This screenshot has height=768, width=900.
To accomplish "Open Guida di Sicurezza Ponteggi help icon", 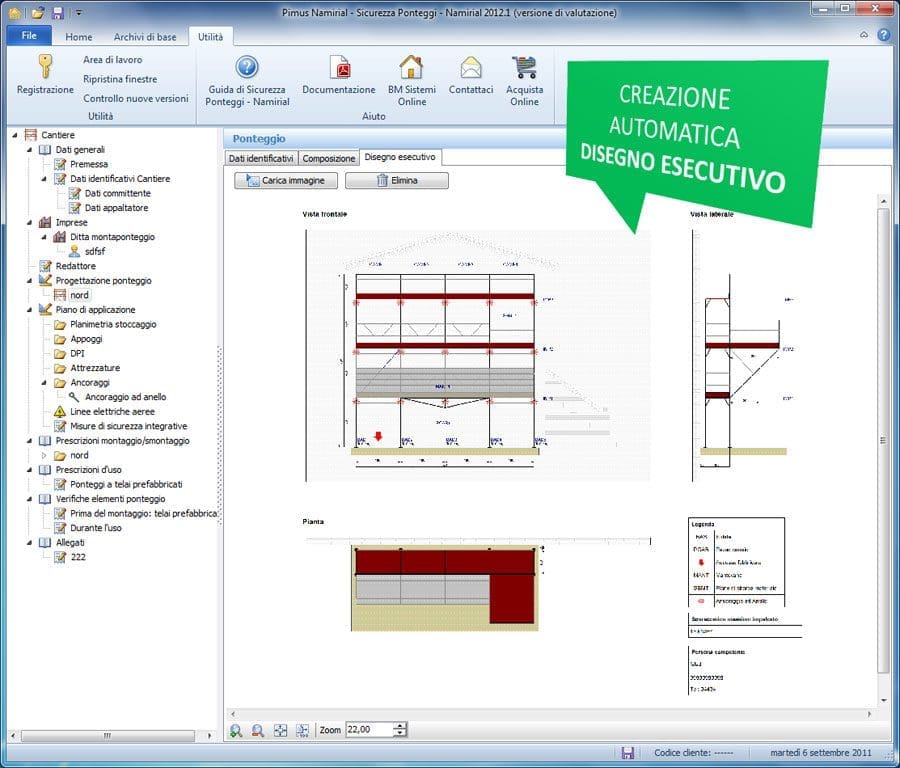I will click(x=247, y=68).
